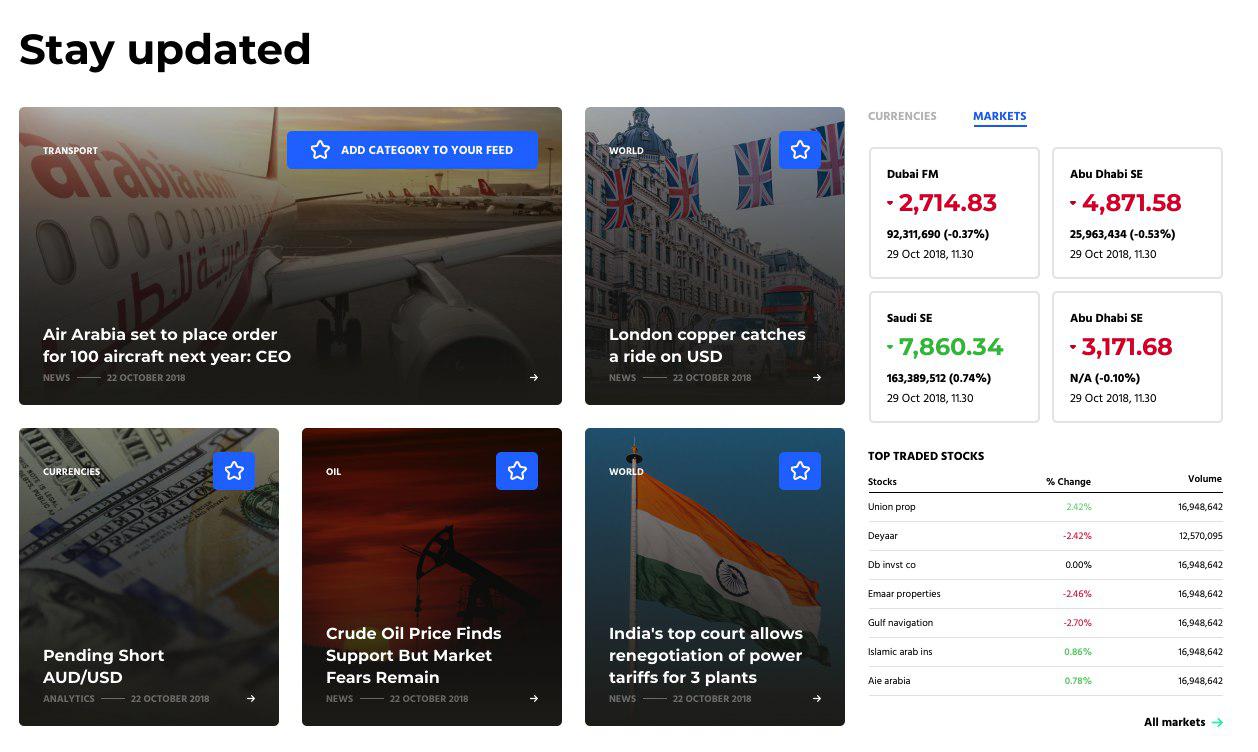Click Top Traded Stocks heading
This screenshot has height=752, width=1258.
pos(926,456)
